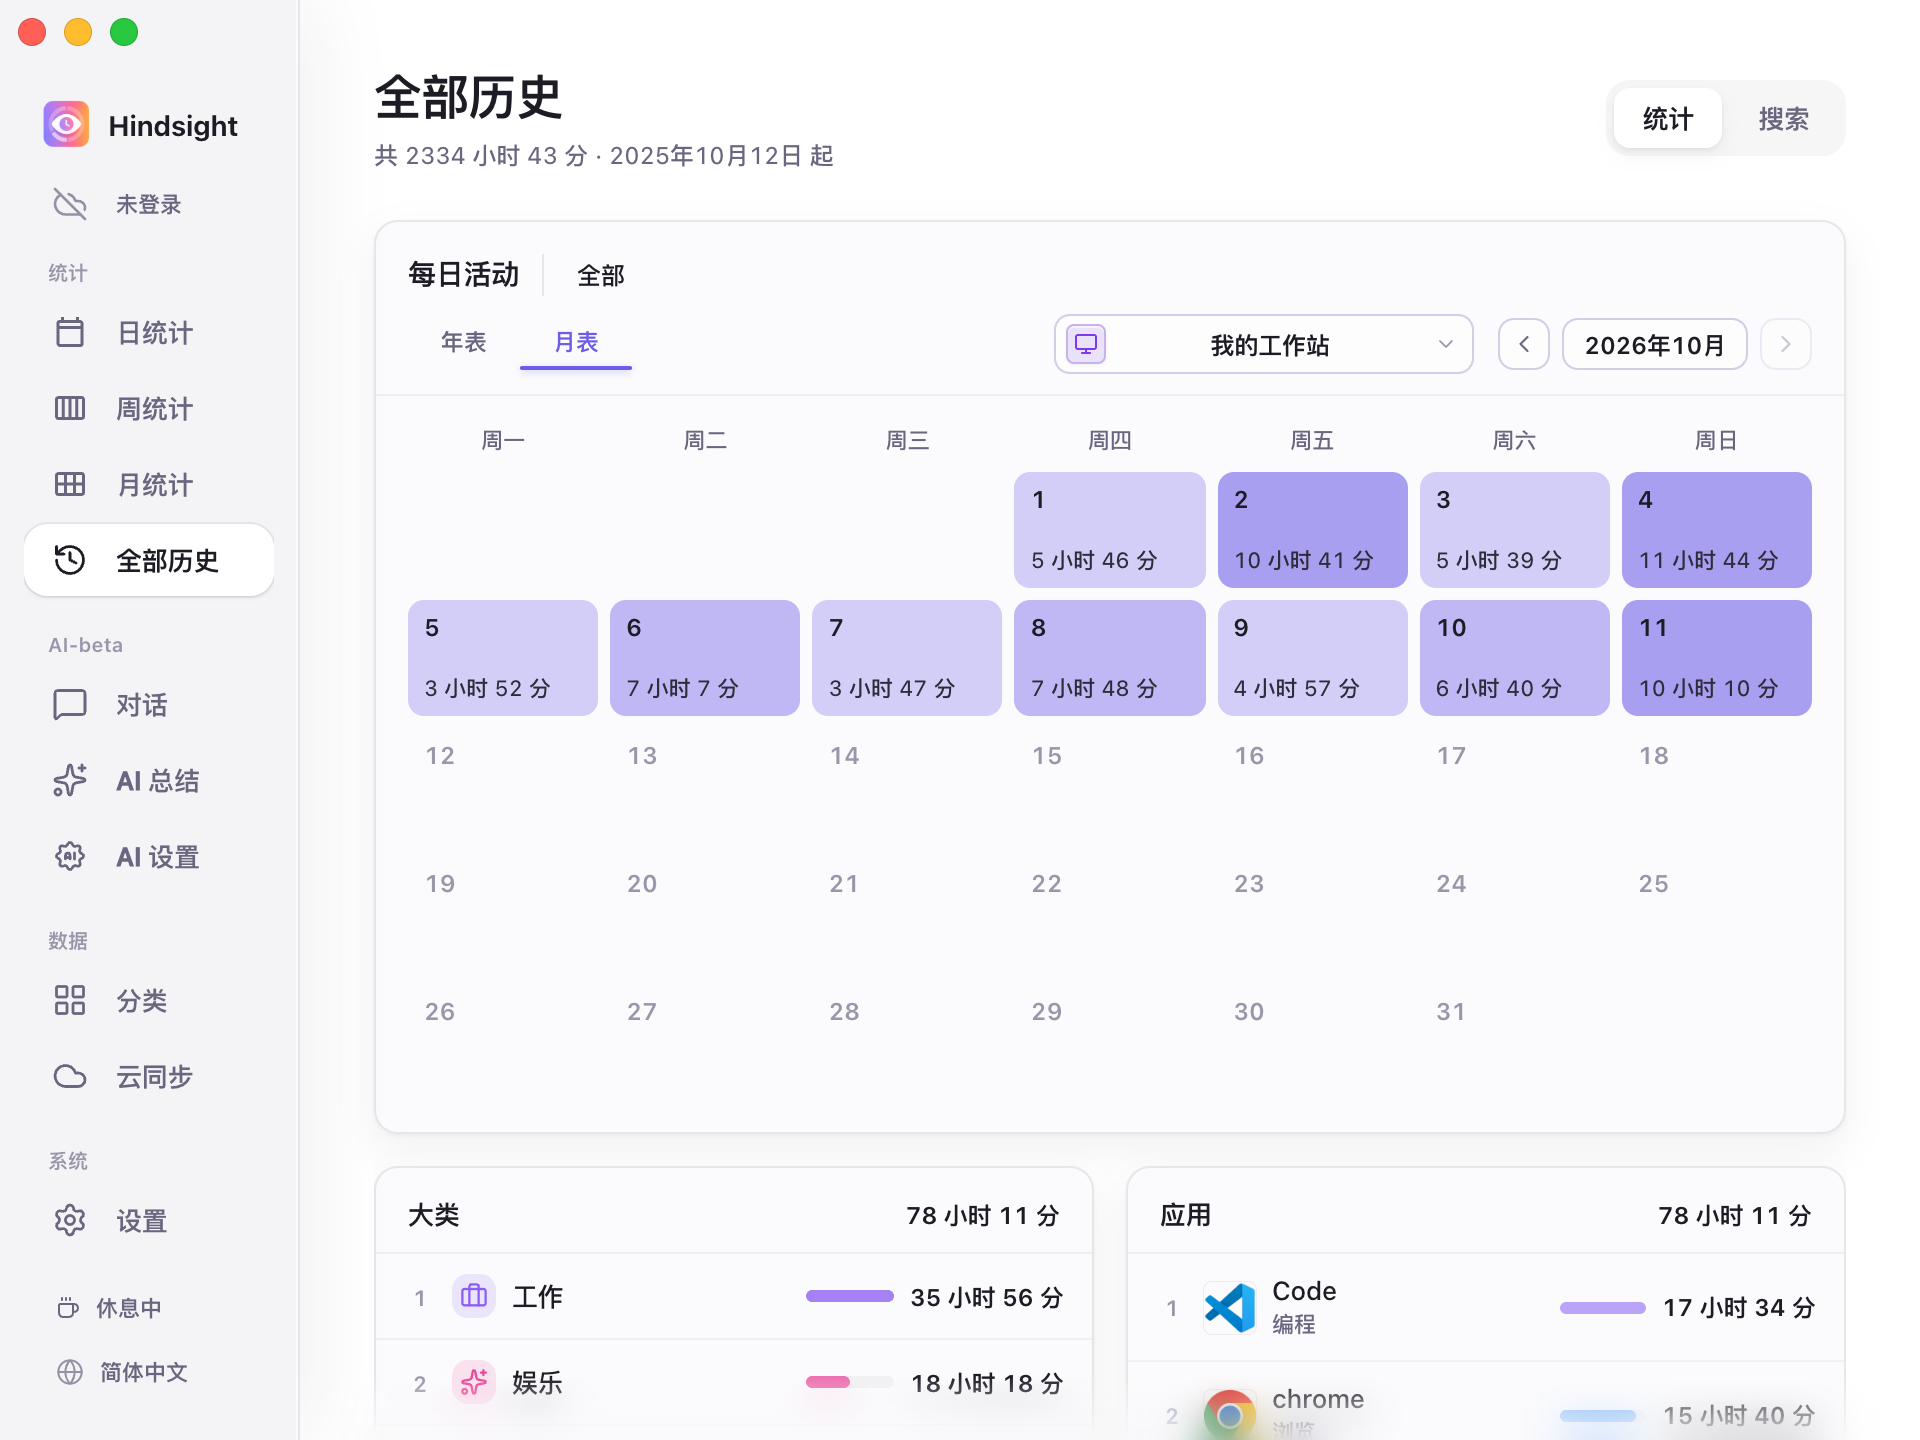
Task: Click the 简体中文 language label
Action: [x=144, y=1372]
